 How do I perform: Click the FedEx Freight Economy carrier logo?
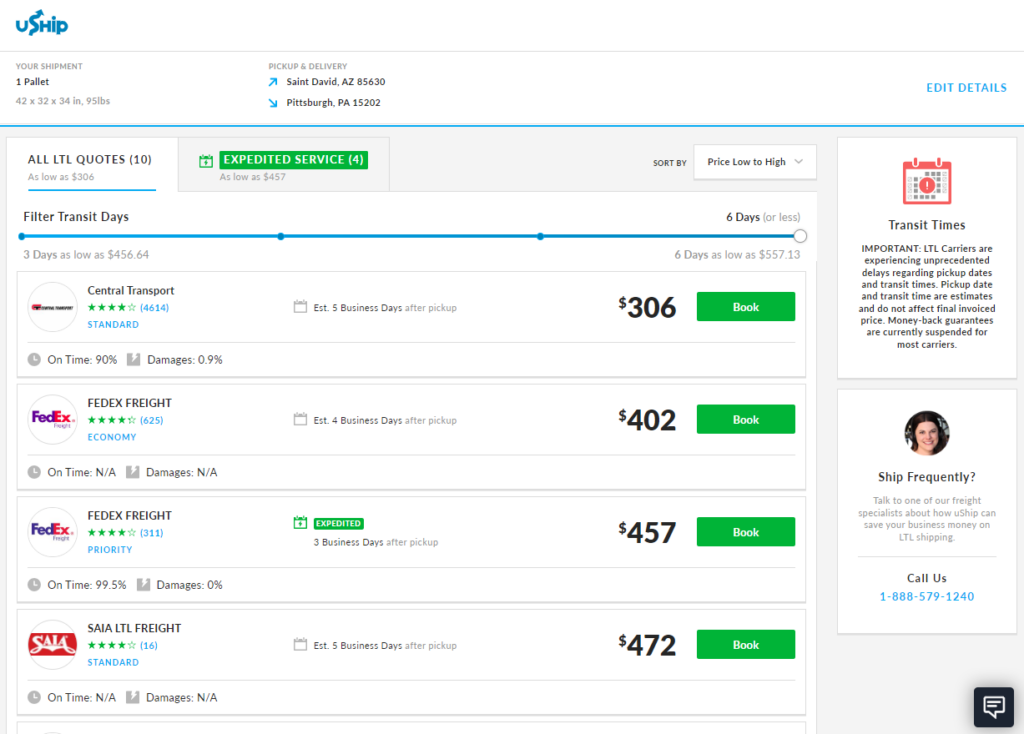click(52, 419)
